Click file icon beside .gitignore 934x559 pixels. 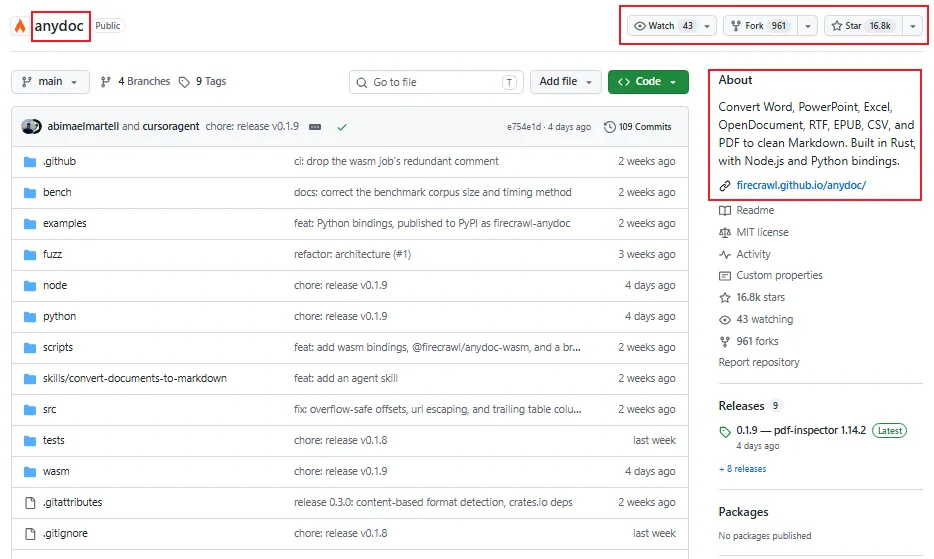[30, 533]
